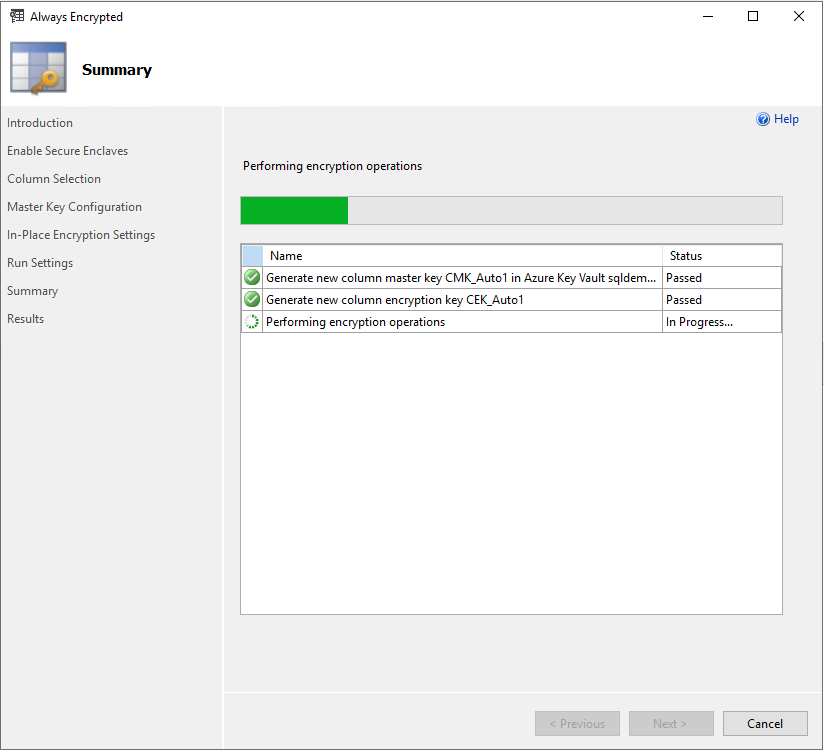
Task: Close the Always Encrypted window
Action: point(798,16)
